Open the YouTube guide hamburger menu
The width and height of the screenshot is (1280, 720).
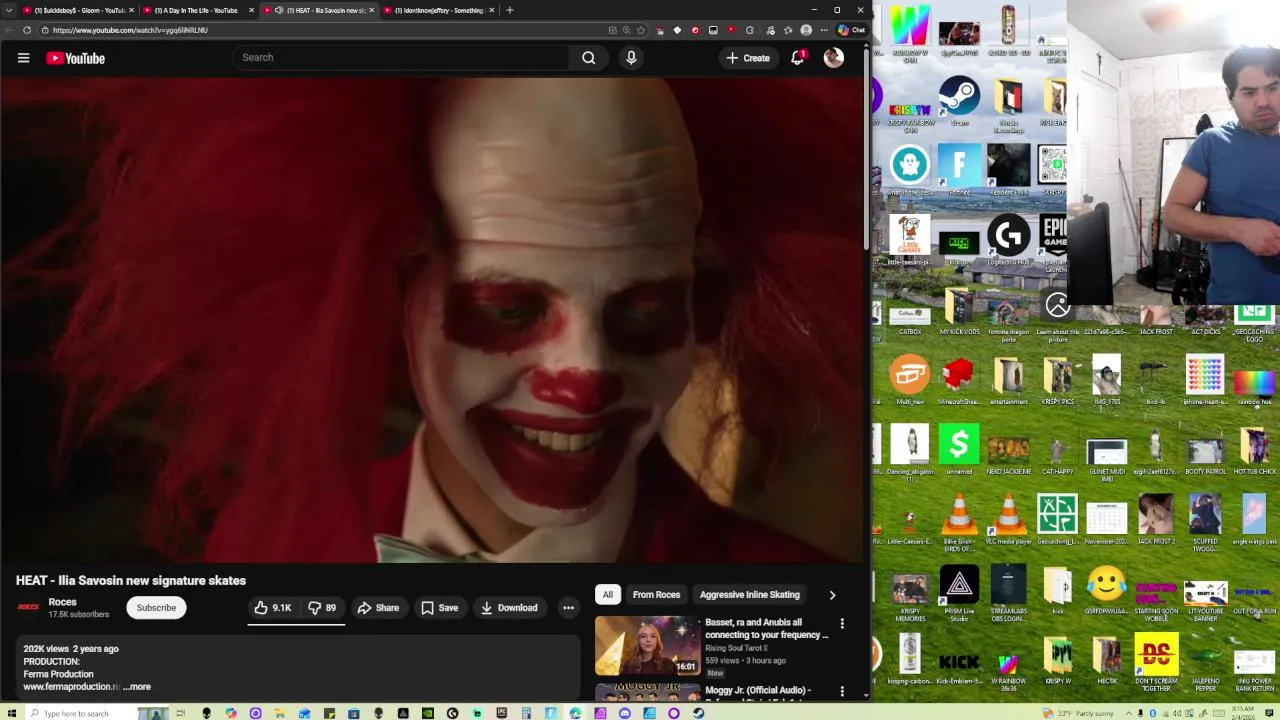click(x=23, y=58)
